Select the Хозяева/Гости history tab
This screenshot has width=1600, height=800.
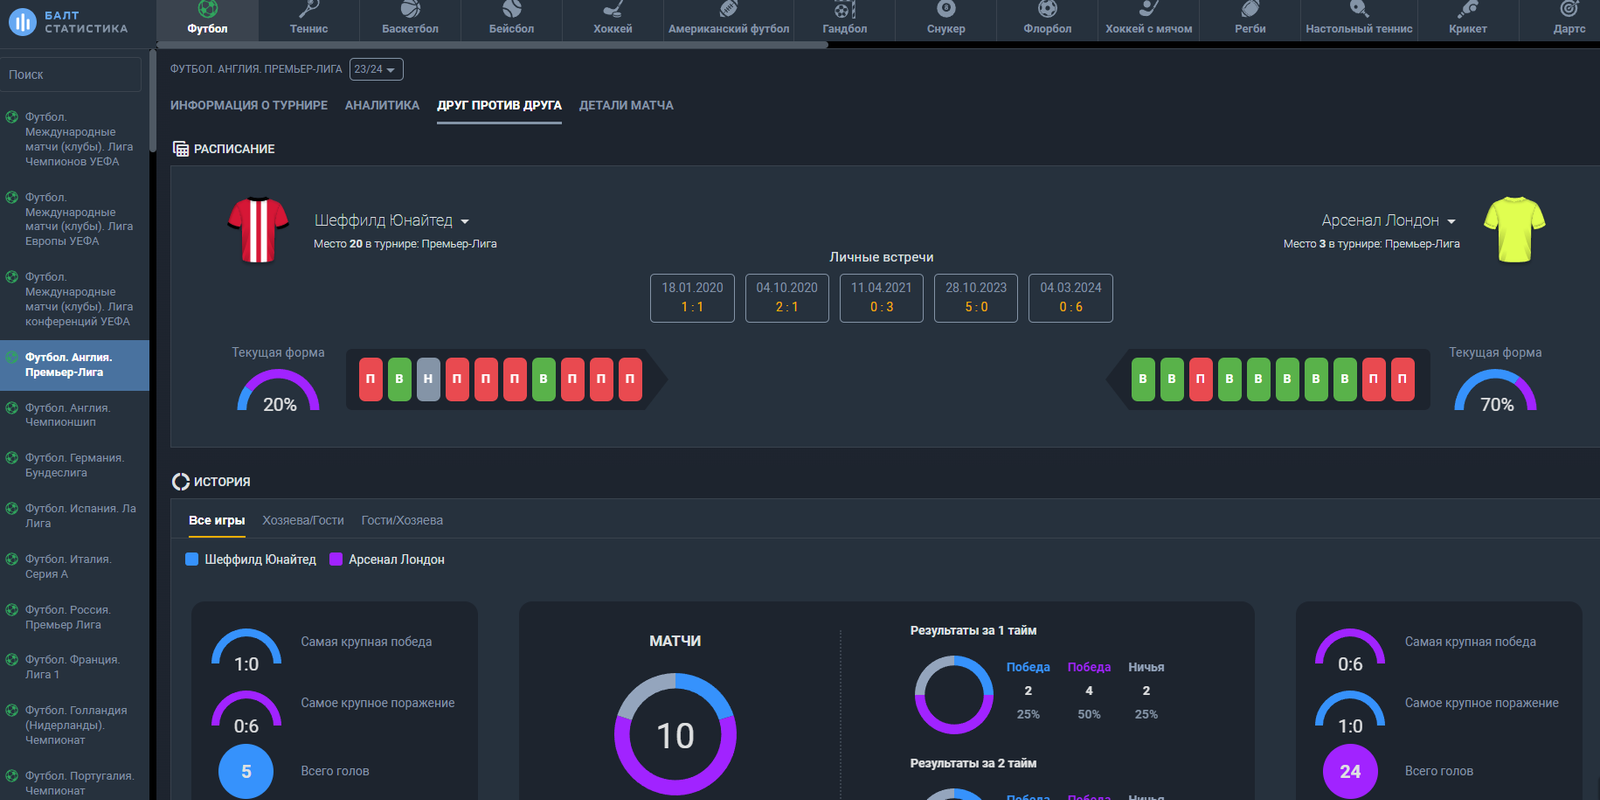(303, 521)
